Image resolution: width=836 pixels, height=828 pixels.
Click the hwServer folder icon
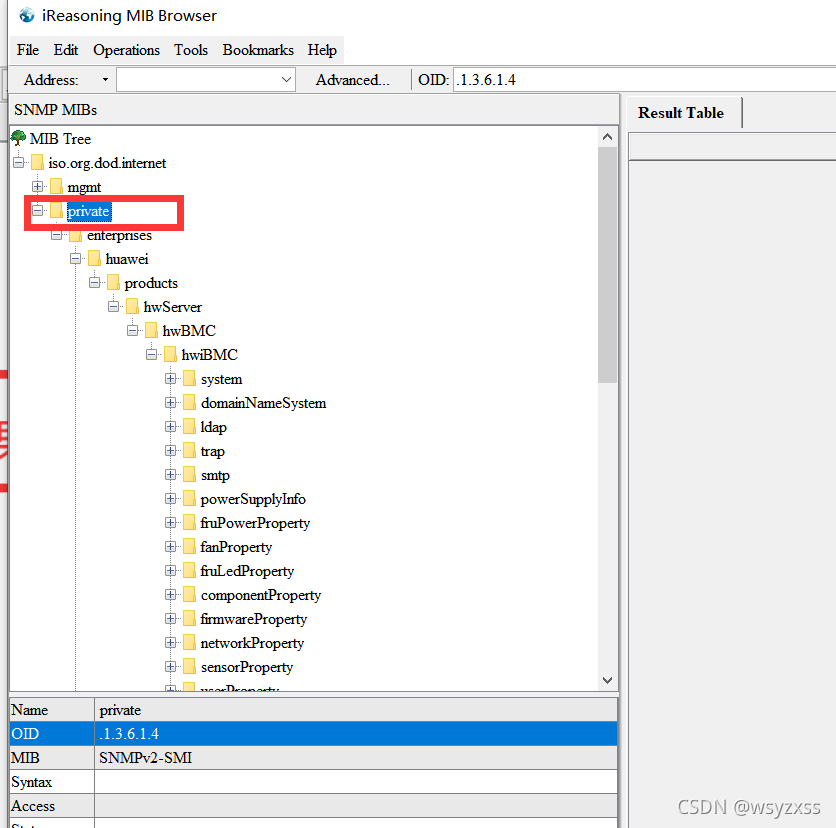tap(132, 307)
